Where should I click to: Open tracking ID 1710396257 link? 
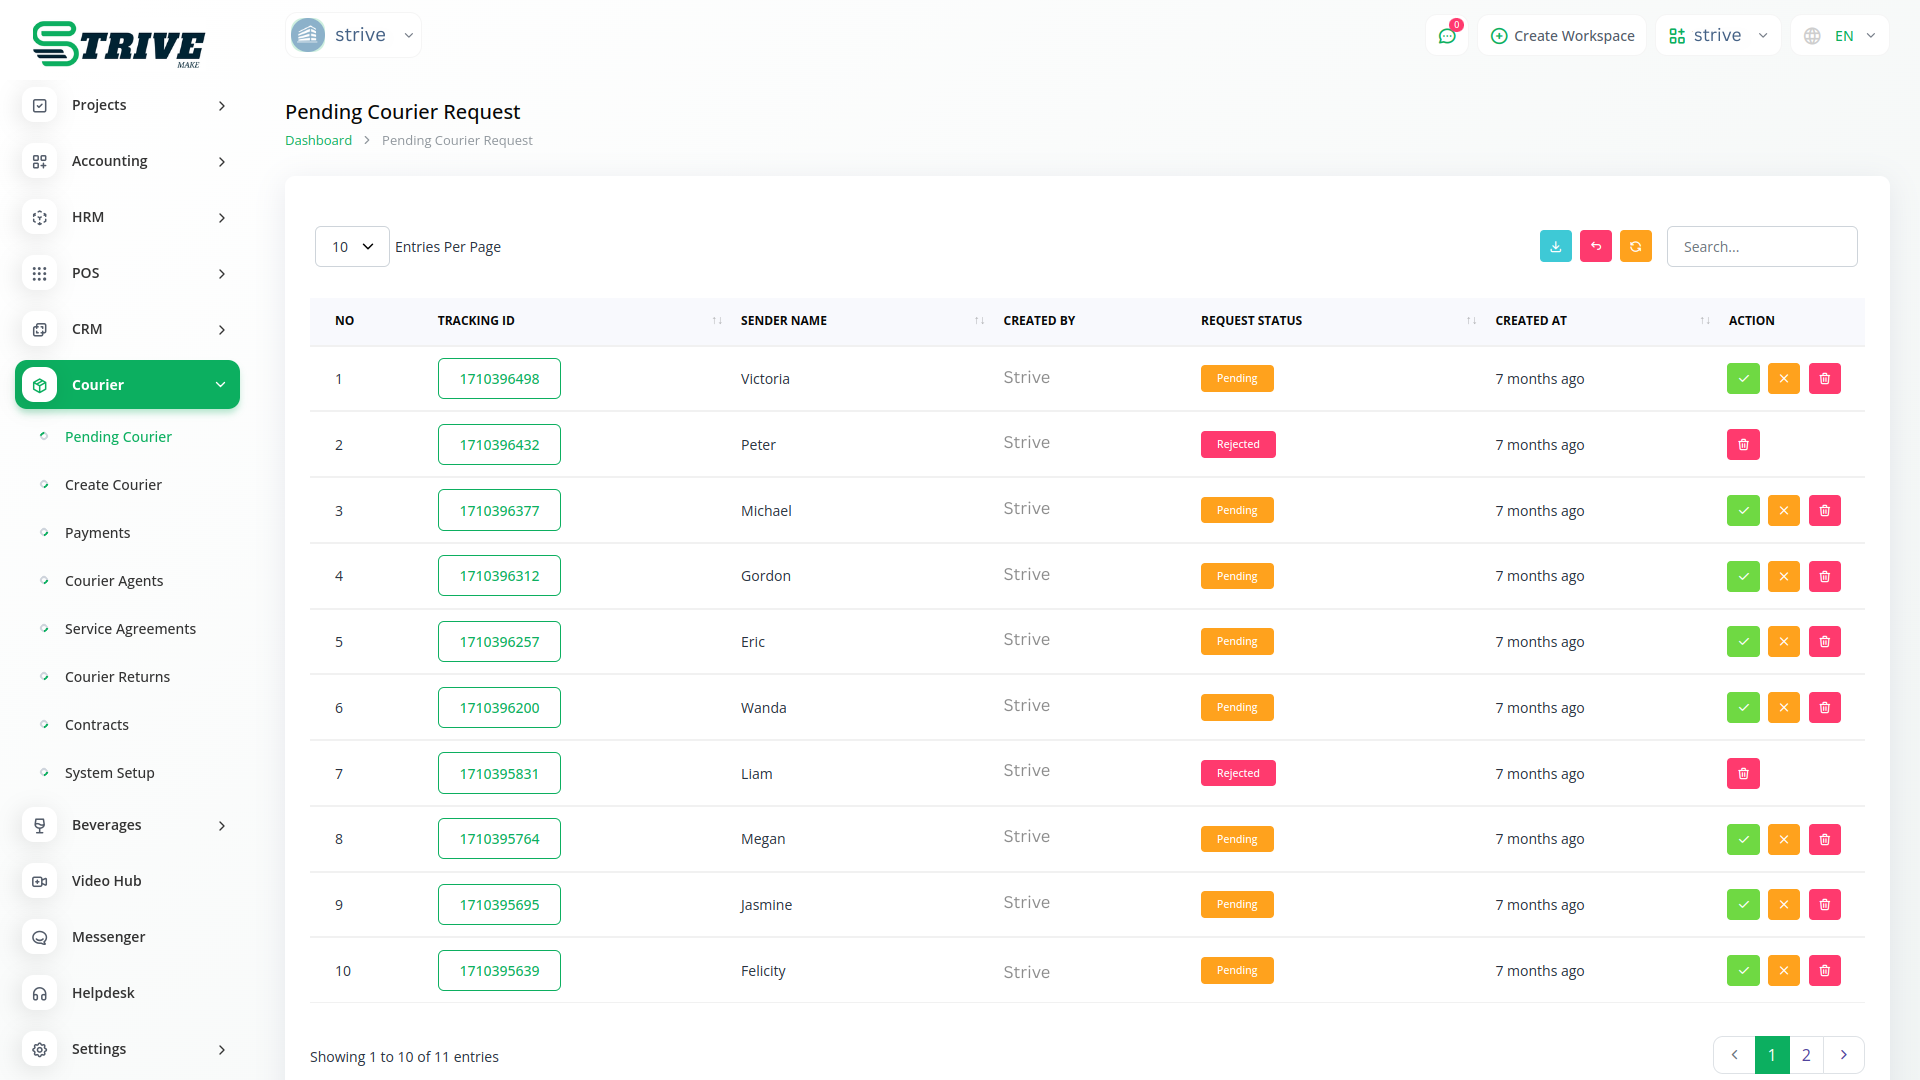click(499, 642)
